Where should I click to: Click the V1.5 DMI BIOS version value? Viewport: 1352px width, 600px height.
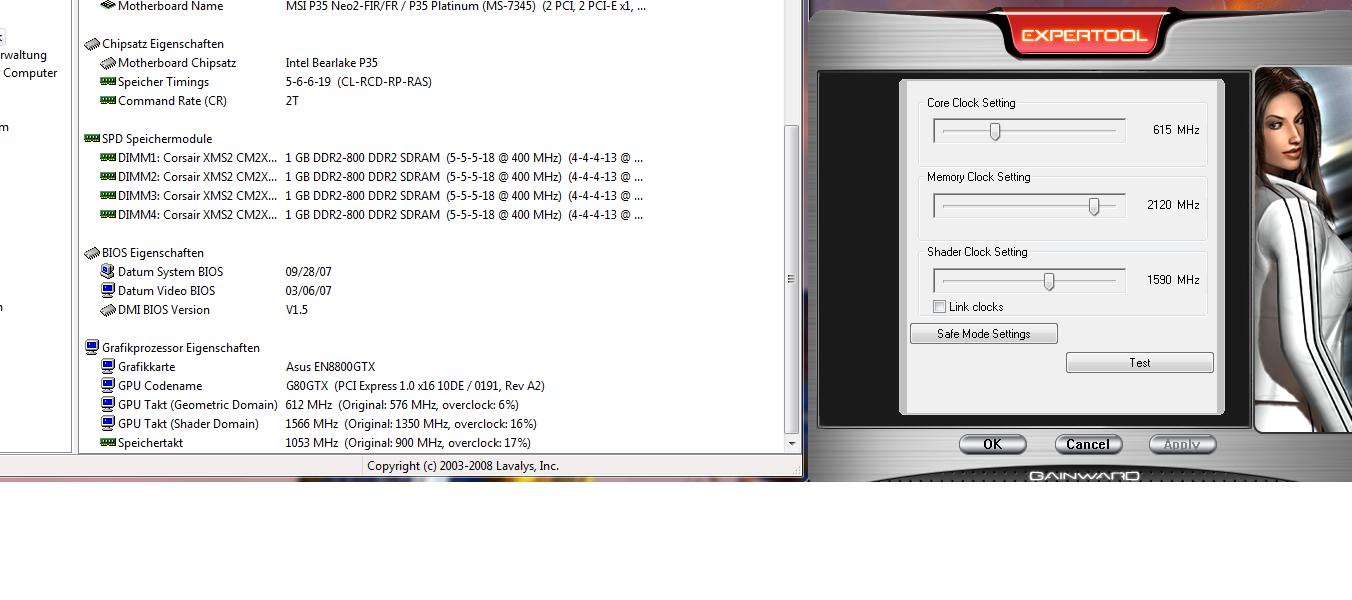click(296, 310)
